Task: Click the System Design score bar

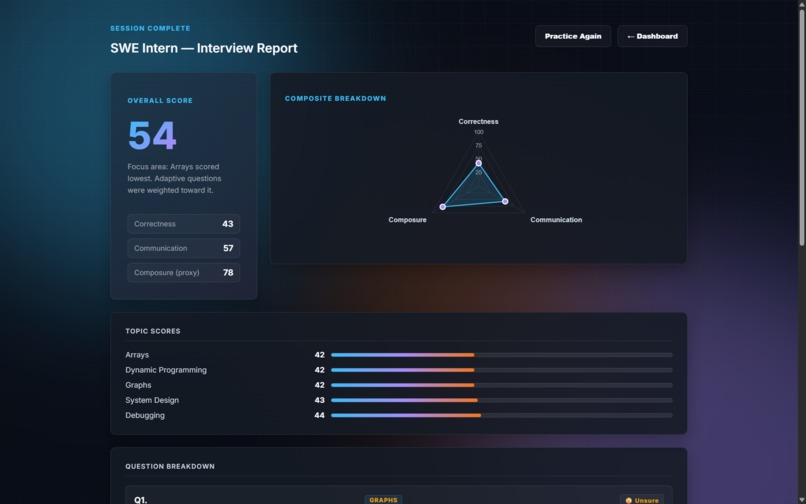Action: click(x=502, y=400)
